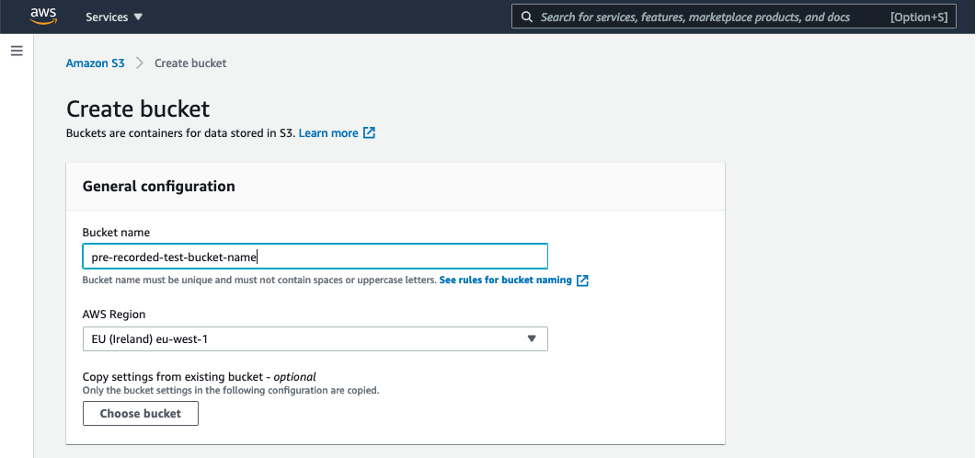Viewport: 977px width, 458px height.
Task: Select the Create bucket breadcrumb item
Action: point(190,63)
